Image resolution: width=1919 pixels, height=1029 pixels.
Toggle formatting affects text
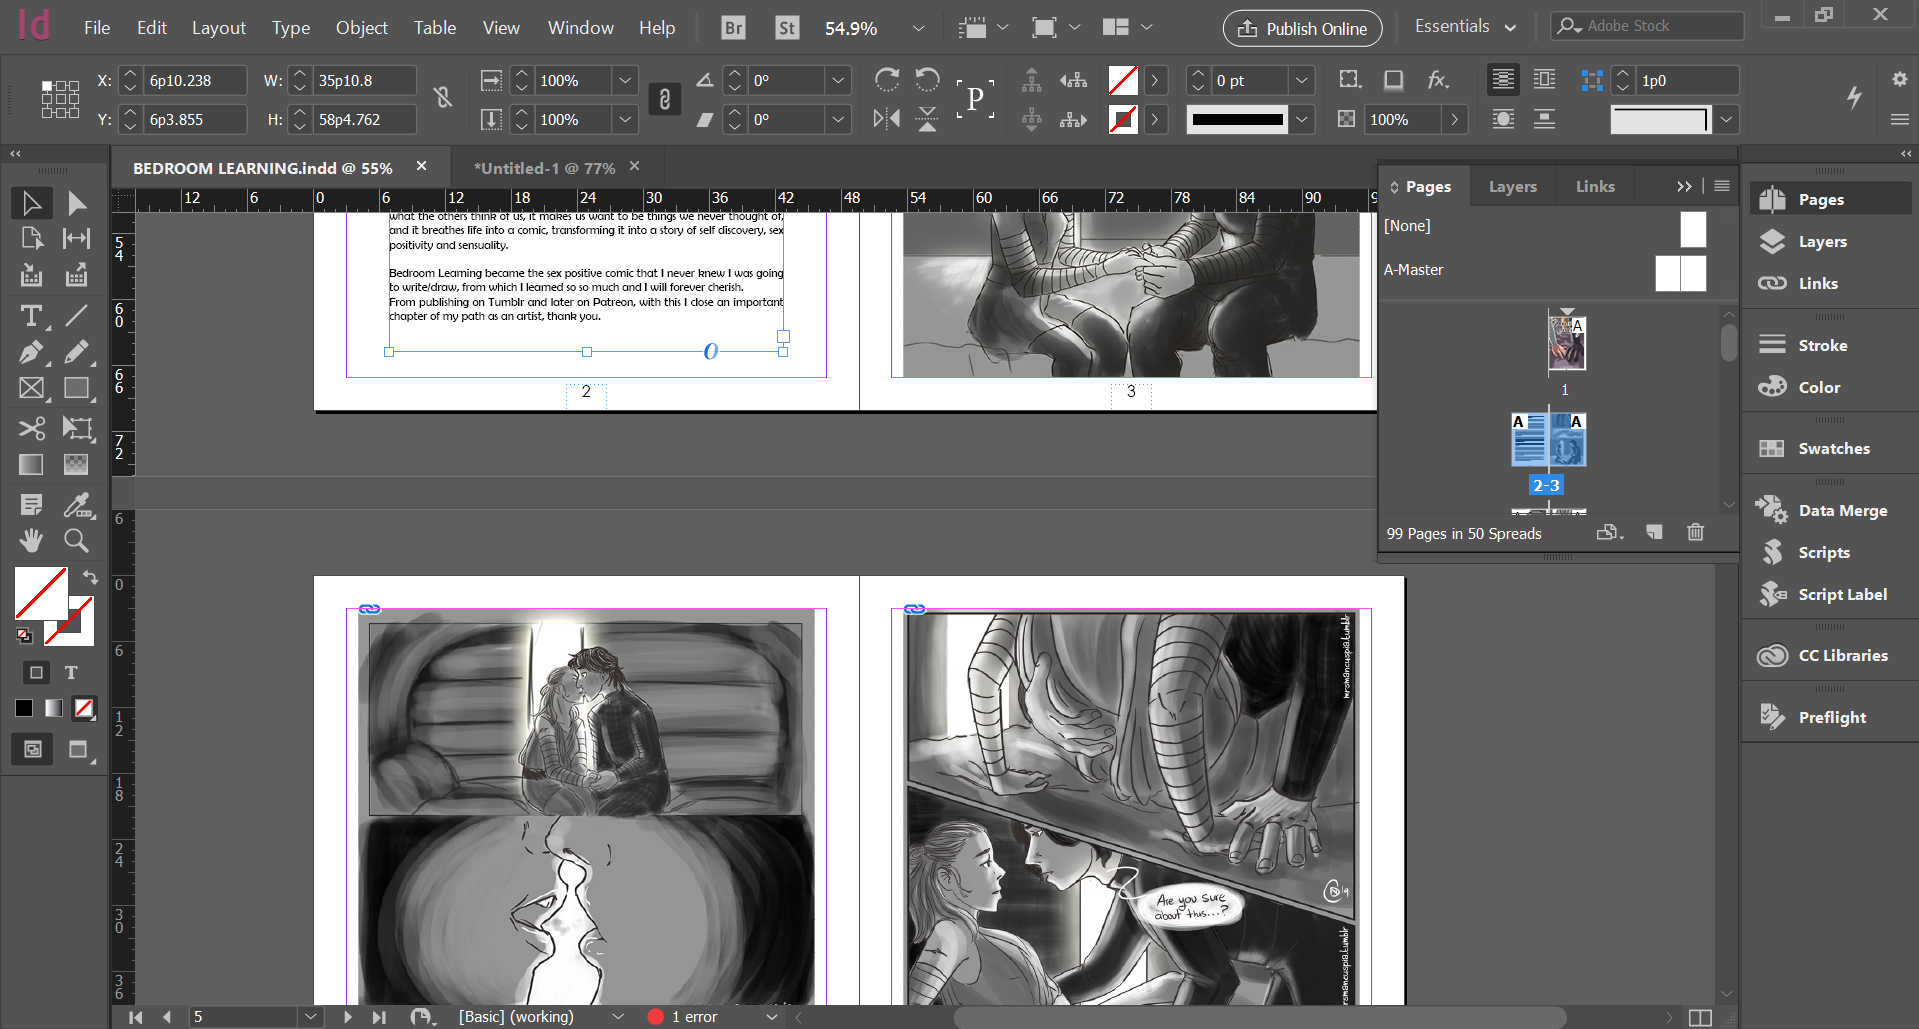coord(71,672)
